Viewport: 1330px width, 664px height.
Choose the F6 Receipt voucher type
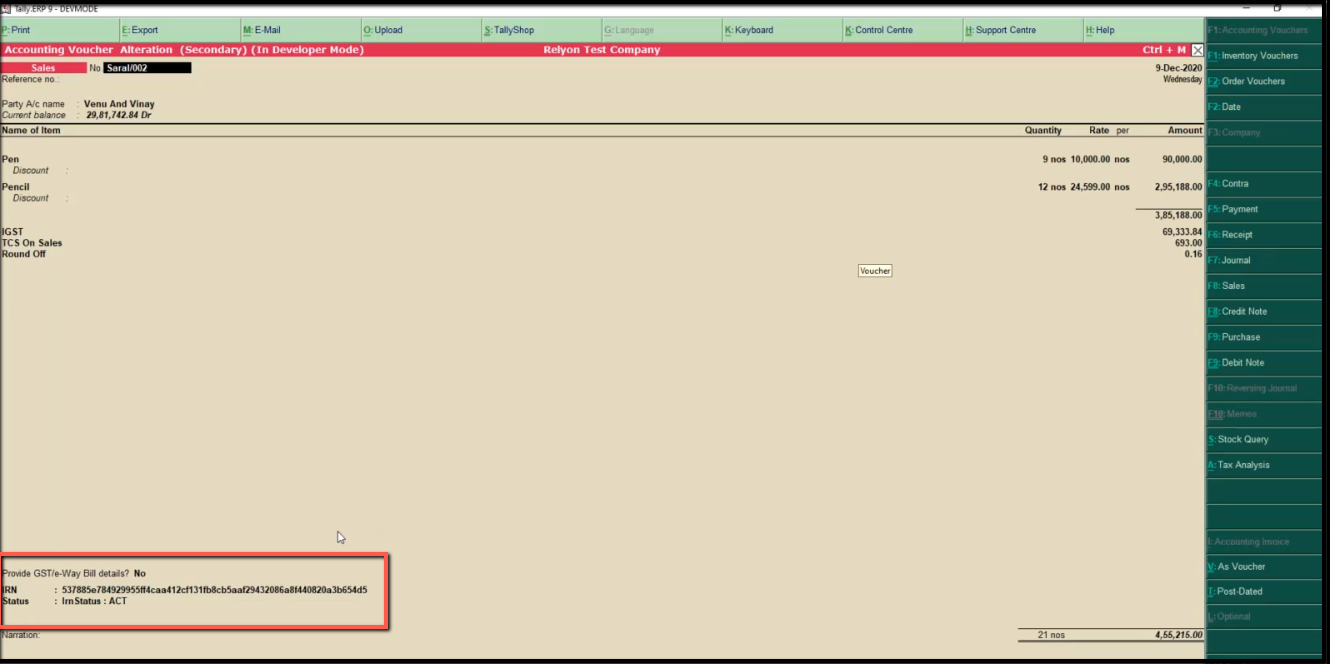click(1264, 235)
